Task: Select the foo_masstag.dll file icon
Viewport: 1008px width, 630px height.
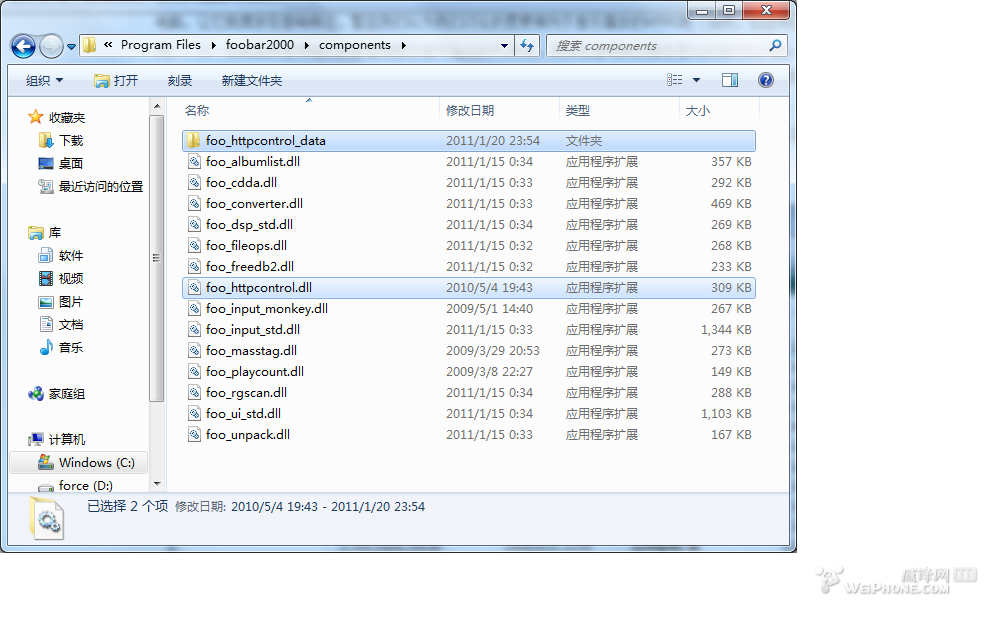Action: pyautogui.click(x=194, y=351)
